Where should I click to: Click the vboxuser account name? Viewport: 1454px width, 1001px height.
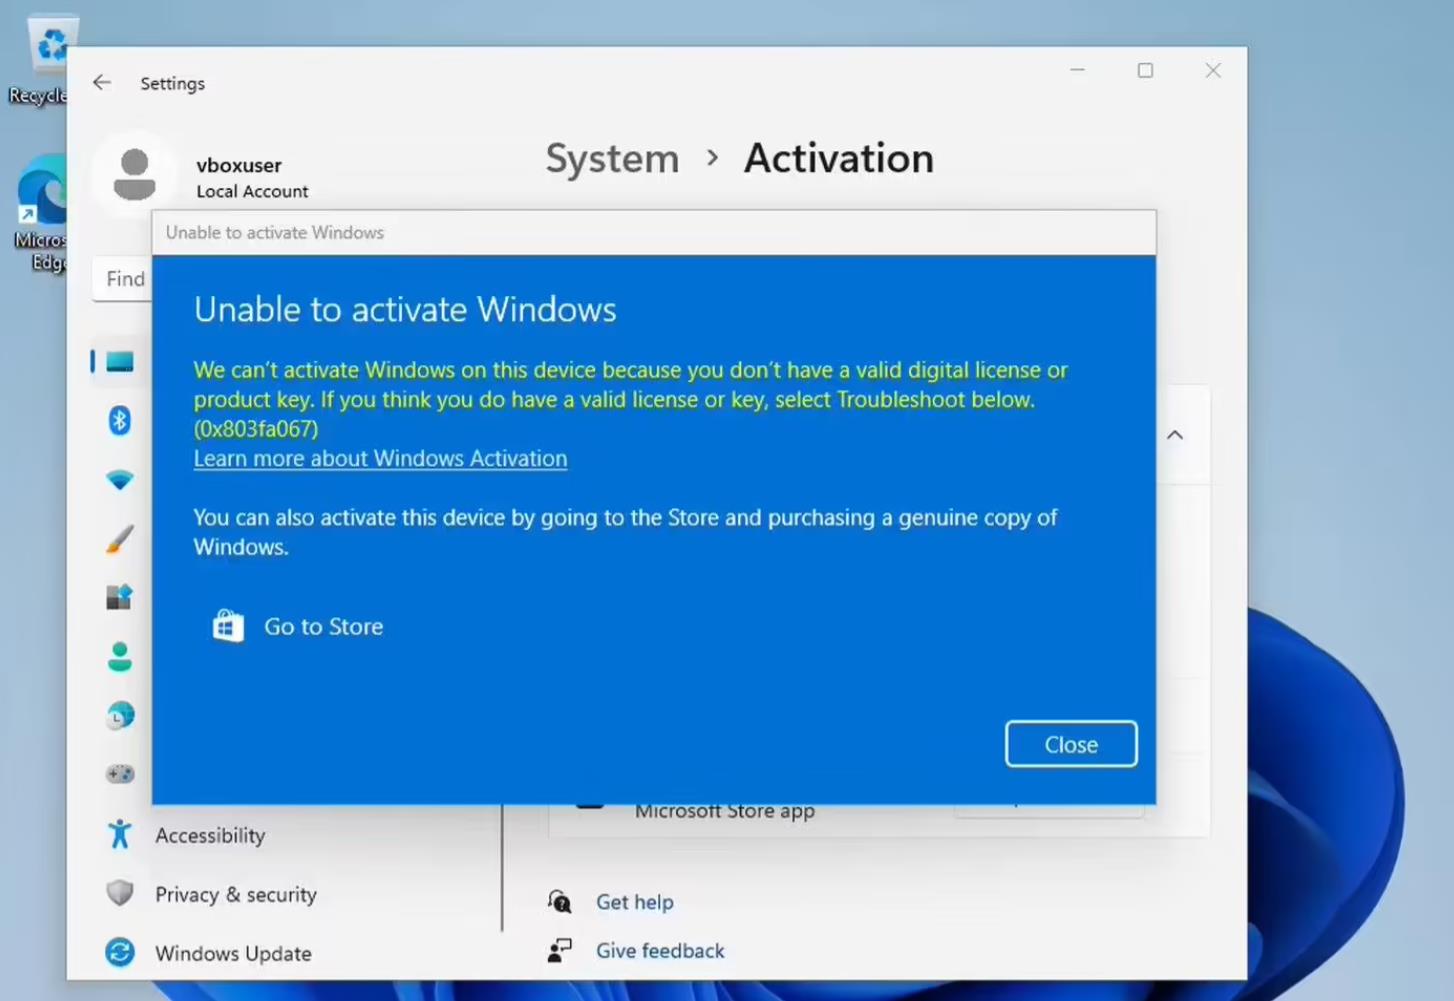tap(239, 165)
